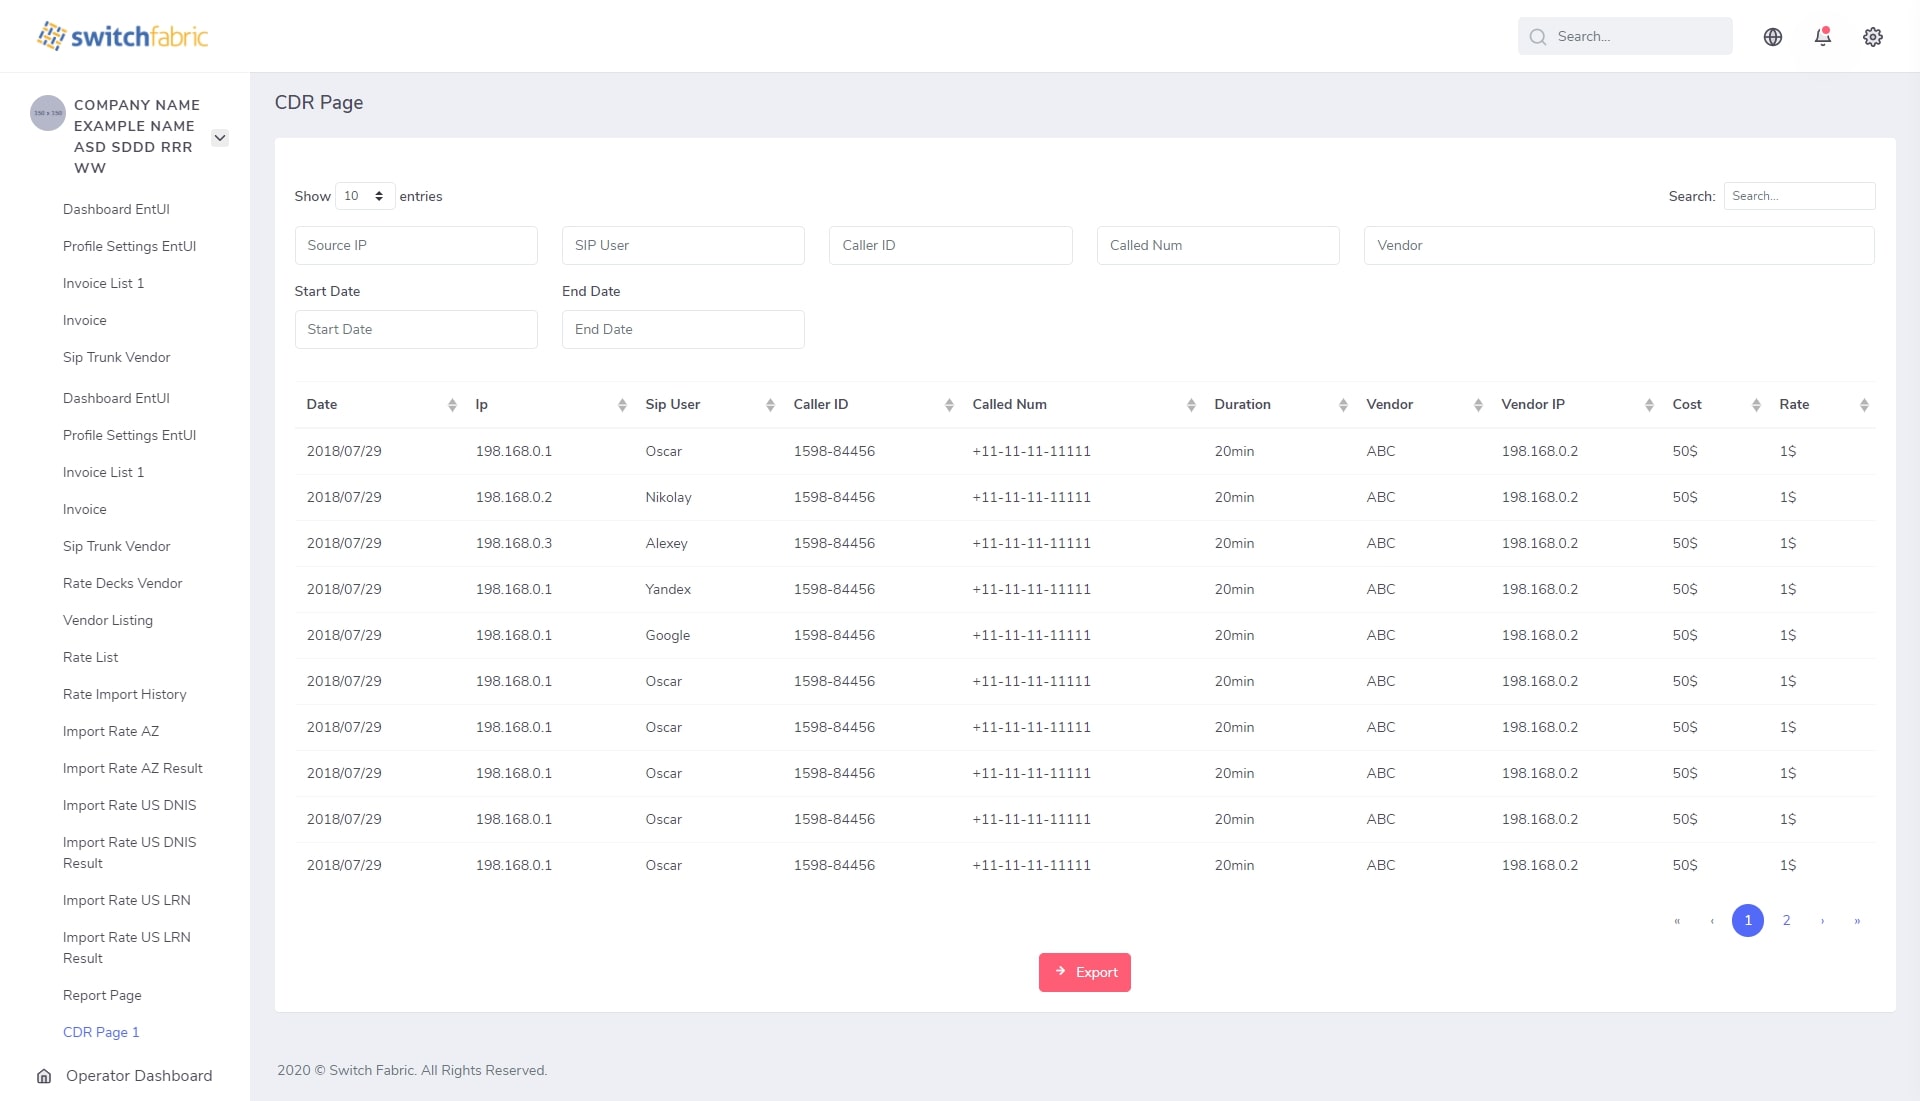Click the globe language icon

pyautogui.click(x=1772, y=37)
